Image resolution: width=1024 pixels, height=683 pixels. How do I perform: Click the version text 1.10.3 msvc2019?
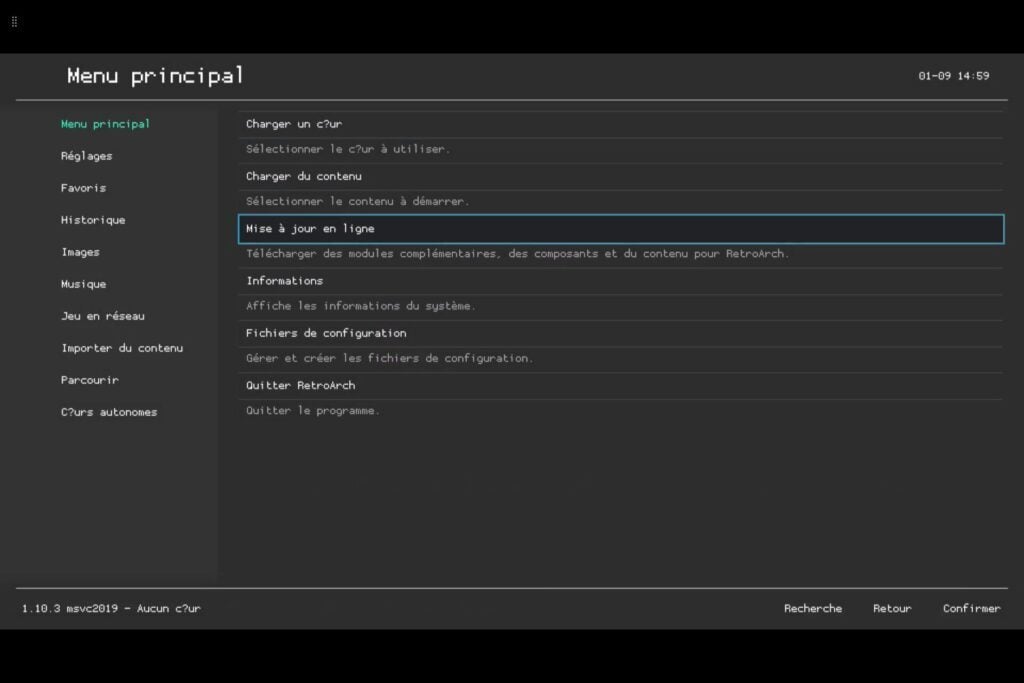pos(70,609)
